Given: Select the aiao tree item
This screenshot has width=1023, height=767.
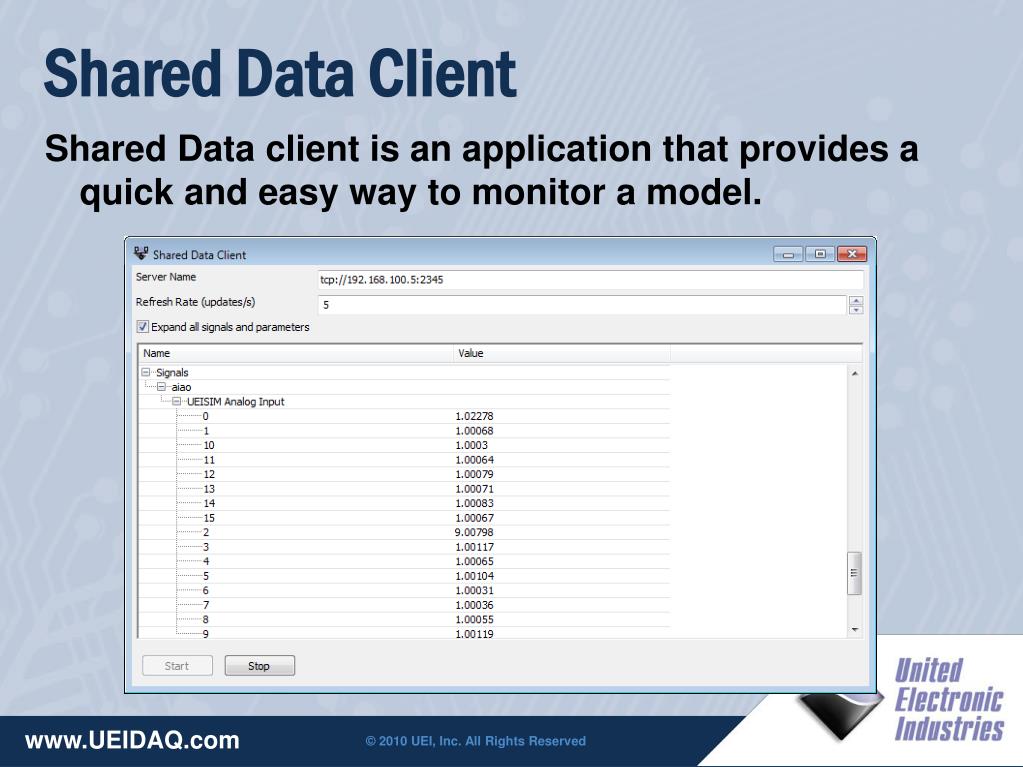Looking at the screenshot, I should pos(181,387).
